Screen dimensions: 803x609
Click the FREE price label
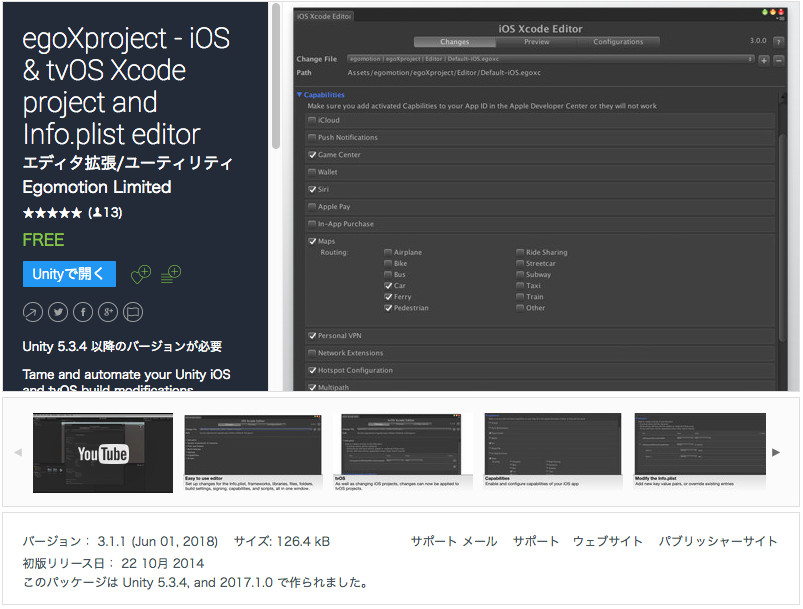[44, 240]
